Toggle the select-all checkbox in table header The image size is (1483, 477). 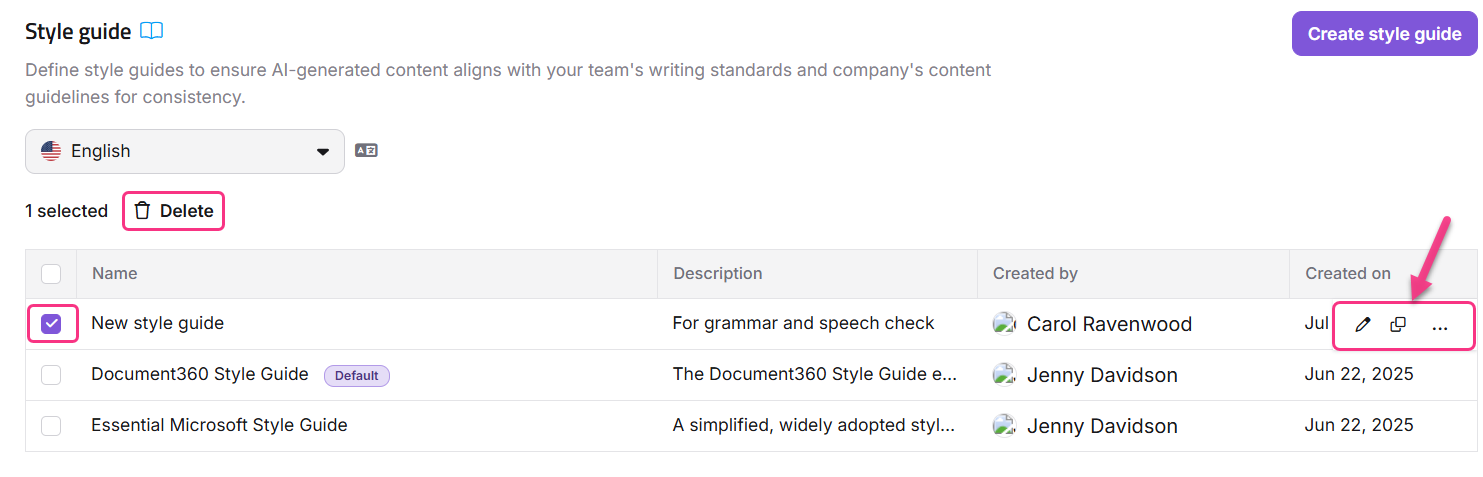point(51,273)
